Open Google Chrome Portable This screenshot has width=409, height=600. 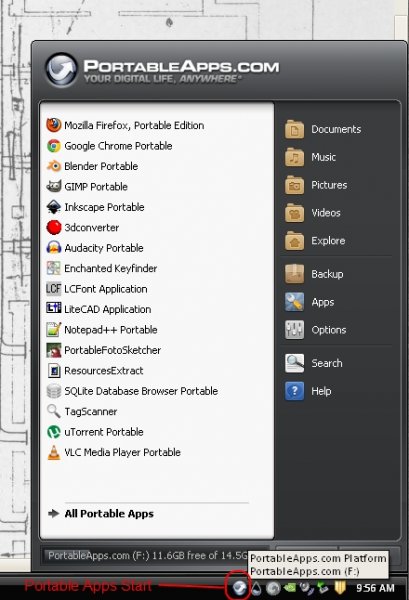(109, 146)
